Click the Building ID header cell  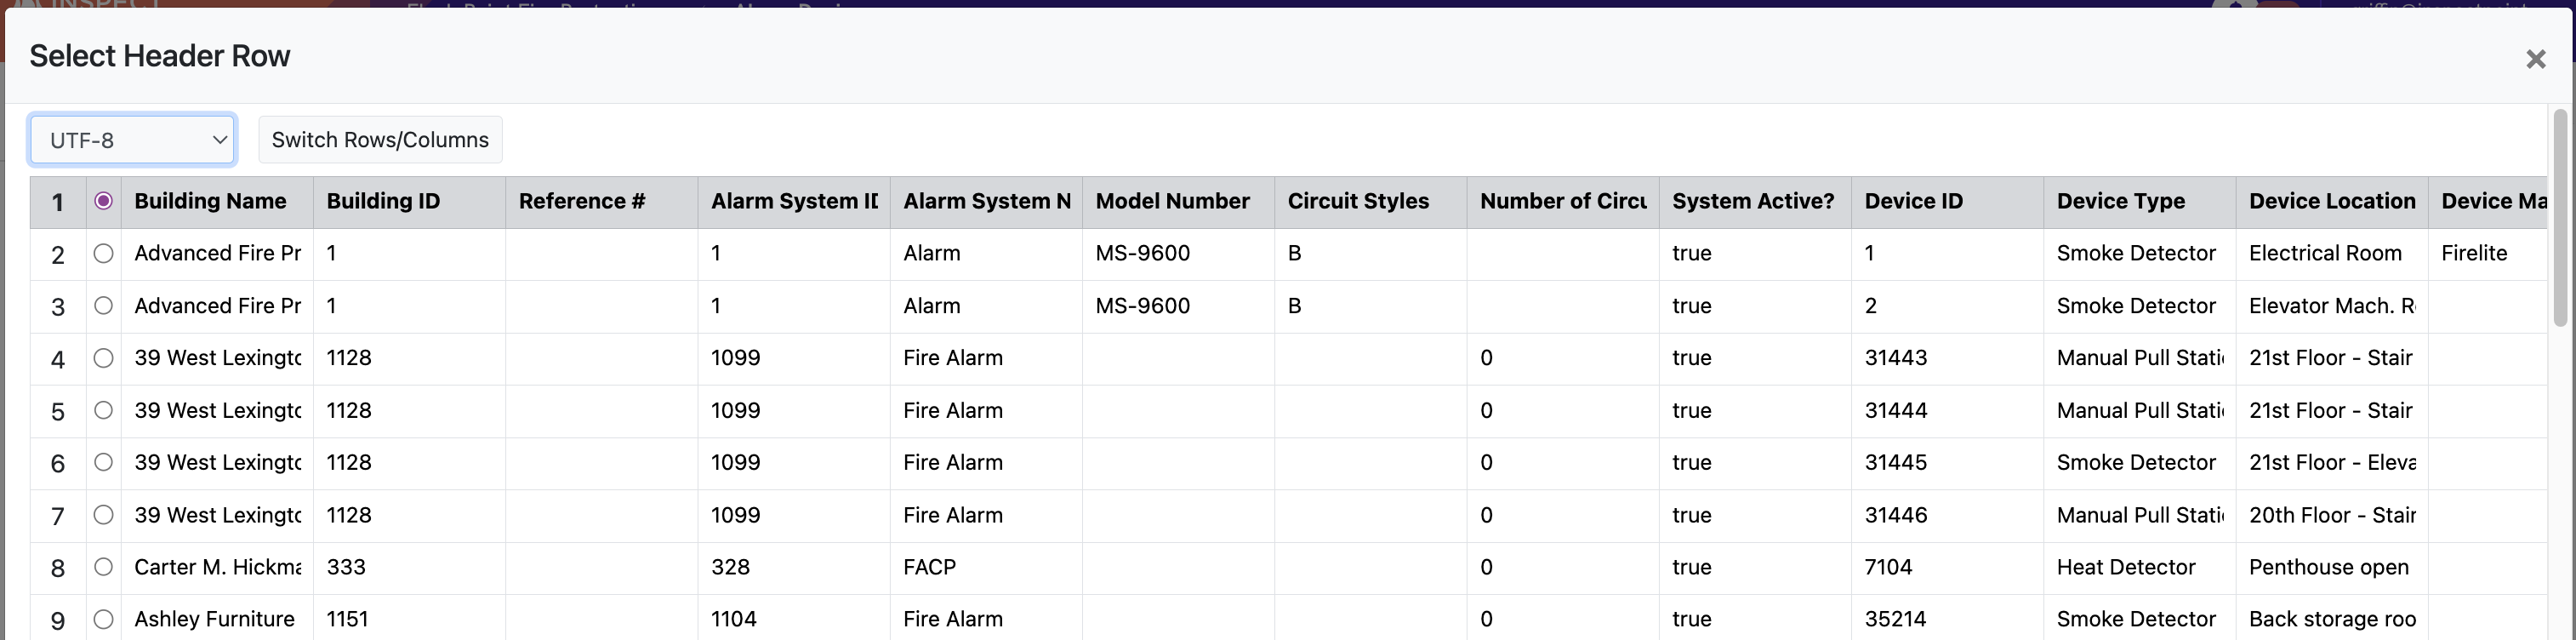tap(409, 202)
